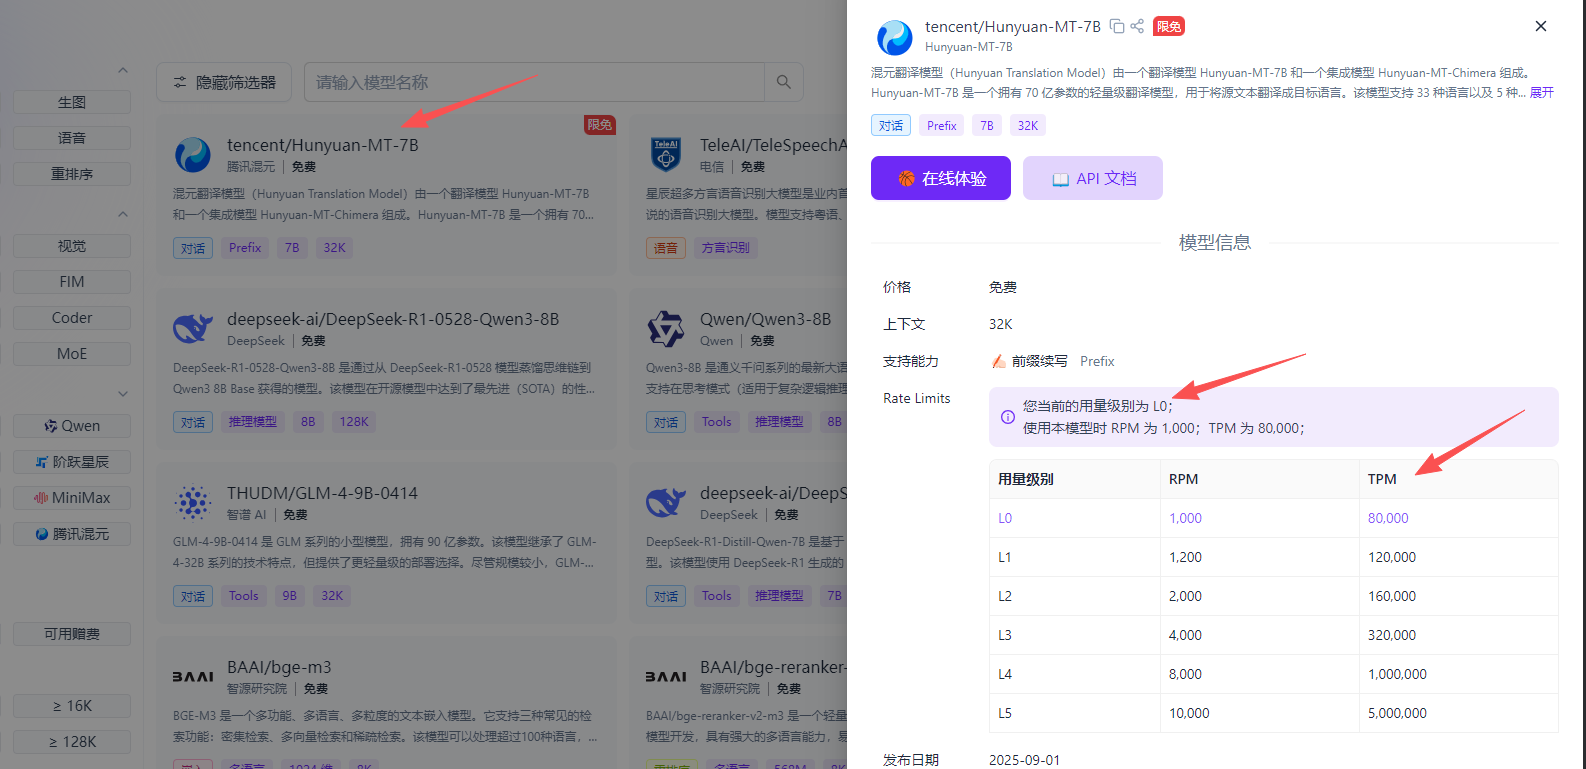The width and height of the screenshot is (1586, 769).
Task: Click the L1 row's 120,000 TPM value
Action: [1392, 557]
